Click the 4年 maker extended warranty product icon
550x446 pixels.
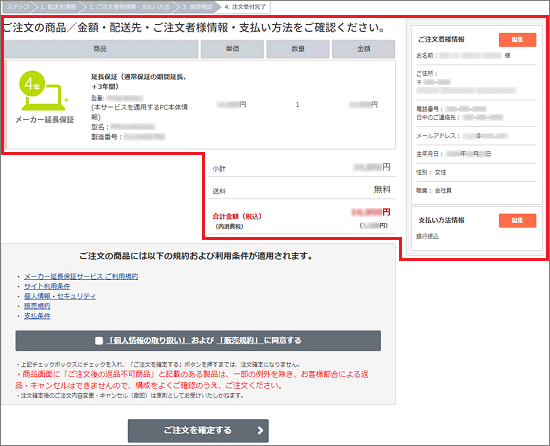43,91
